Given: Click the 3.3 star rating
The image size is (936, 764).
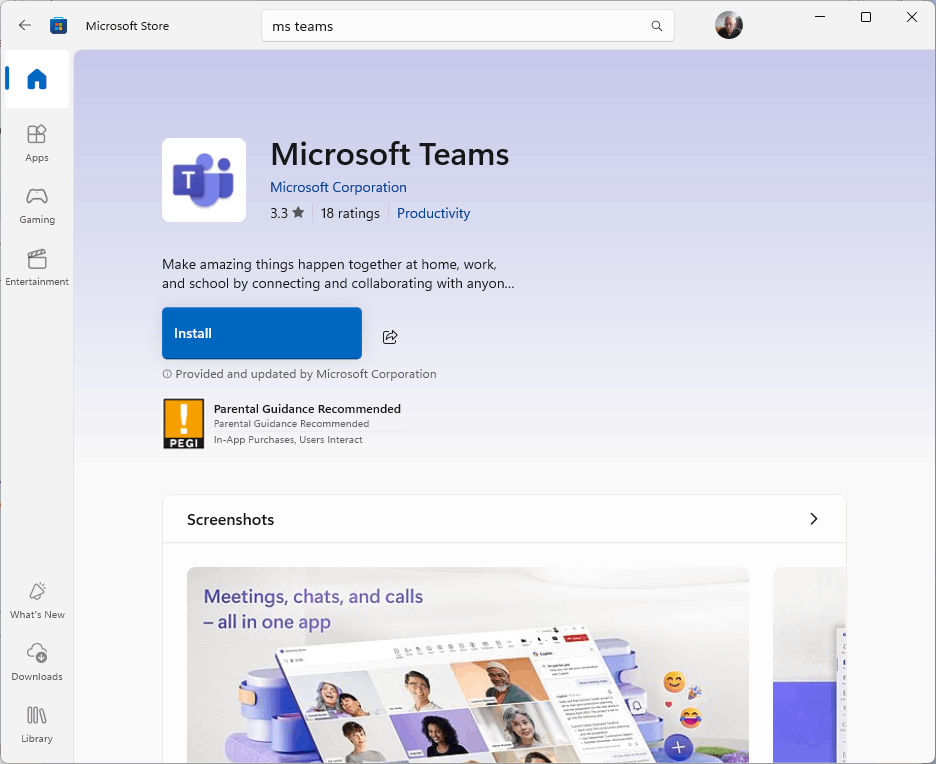Looking at the screenshot, I should point(287,213).
